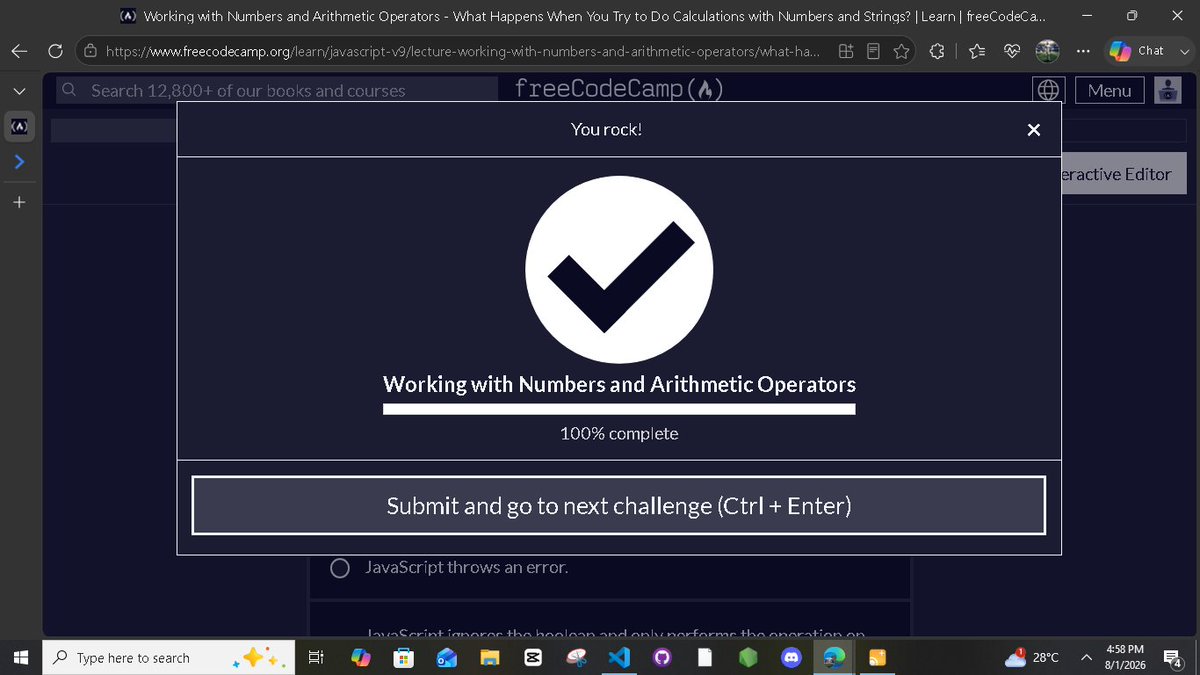Image resolution: width=1200 pixels, height=675 pixels.
Task: Click the address bar URL
Action: point(464,51)
